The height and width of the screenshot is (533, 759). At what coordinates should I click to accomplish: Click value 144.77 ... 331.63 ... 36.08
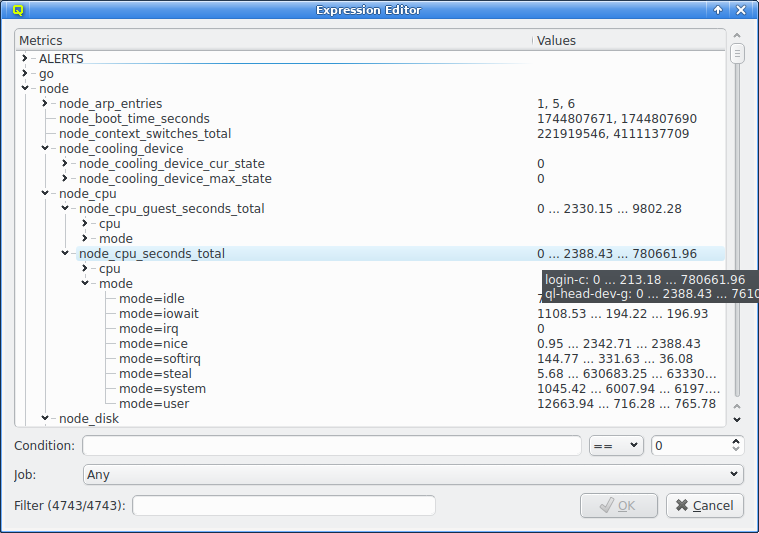(615, 359)
